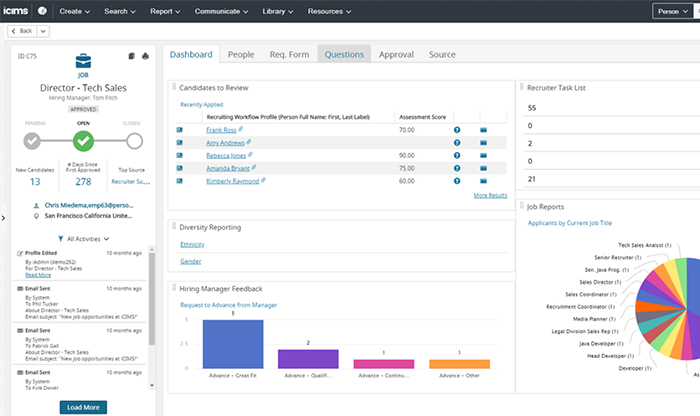Click the blue Advance - Great Fit bar
Viewport: 700px width, 416px height.
click(233, 343)
